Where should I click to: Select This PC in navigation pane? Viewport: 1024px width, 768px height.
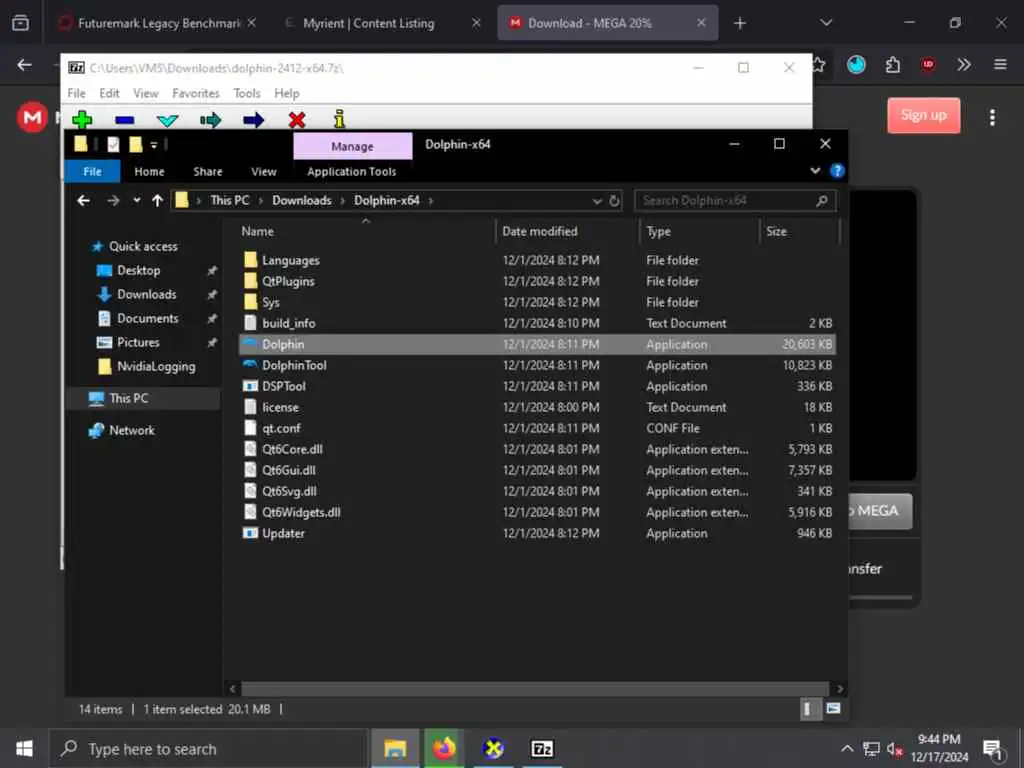point(129,398)
